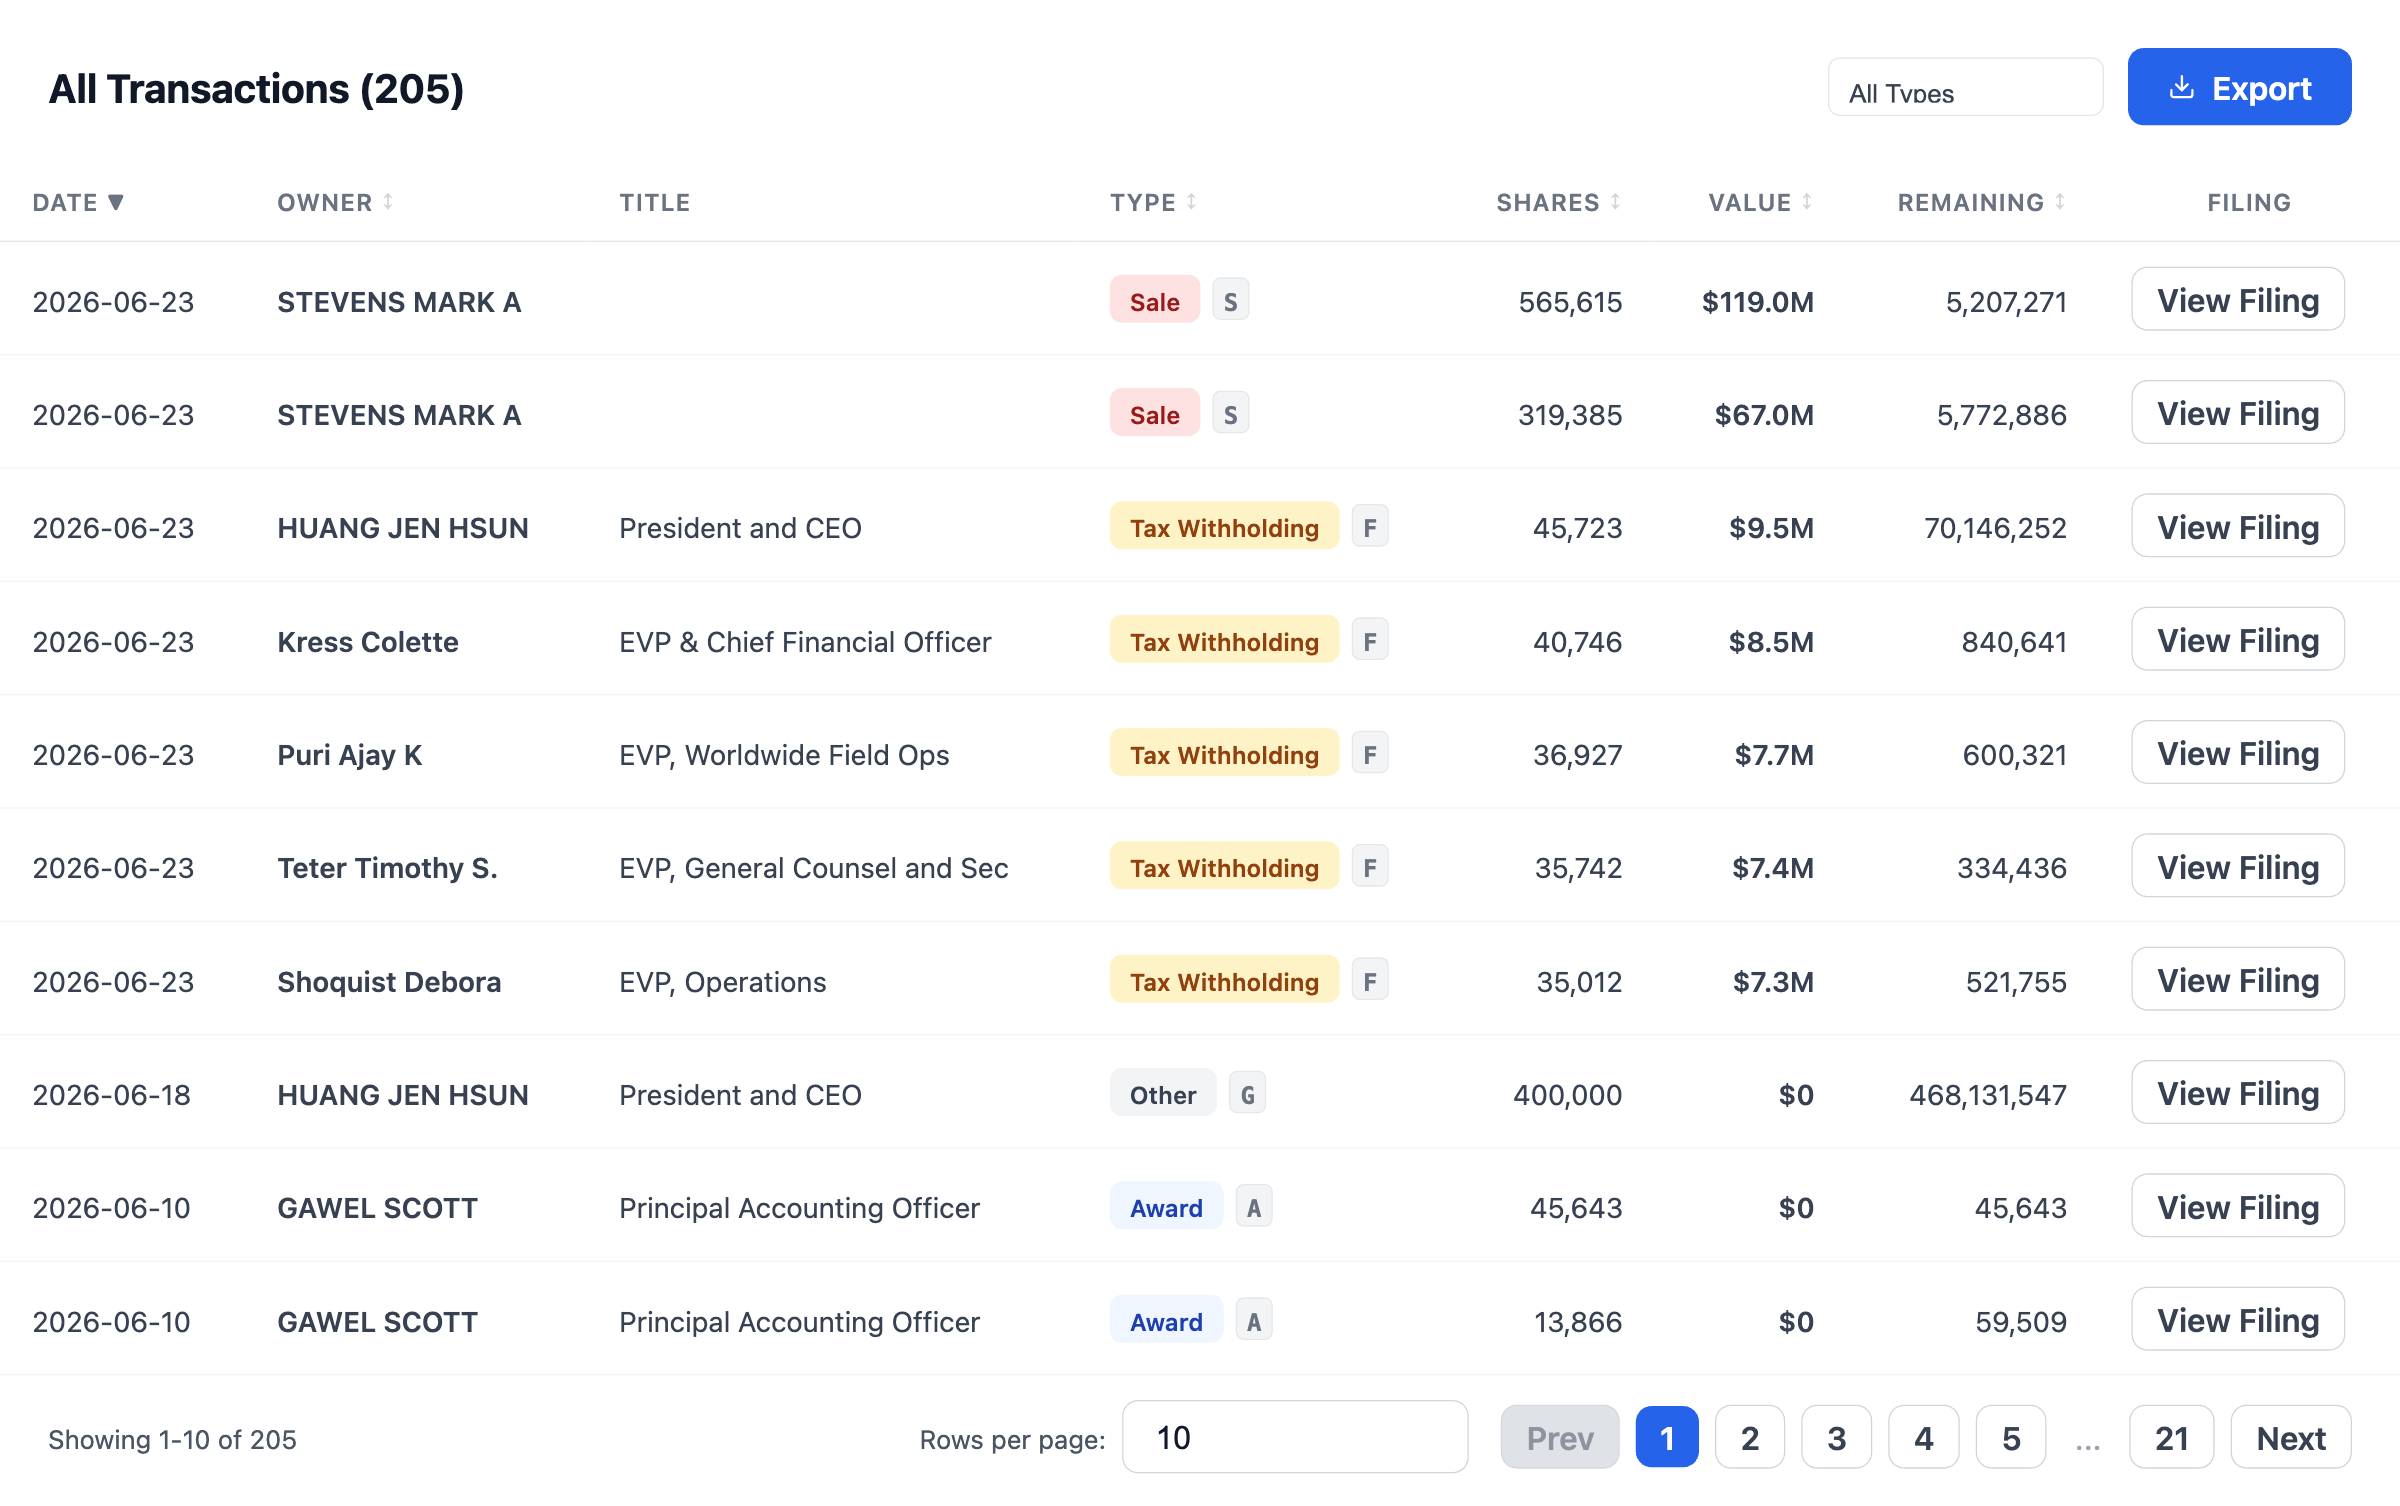Click the shares value 40,746
Image resolution: width=2400 pixels, height=1506 pixels.
click(x=1578, y=641)
